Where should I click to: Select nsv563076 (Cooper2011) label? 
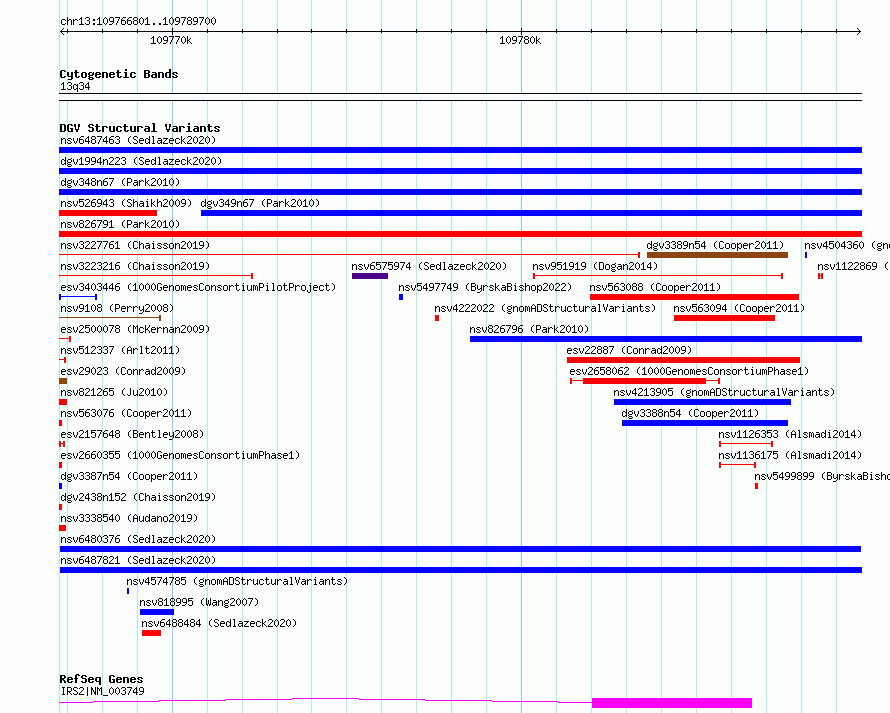pos(126,413)
